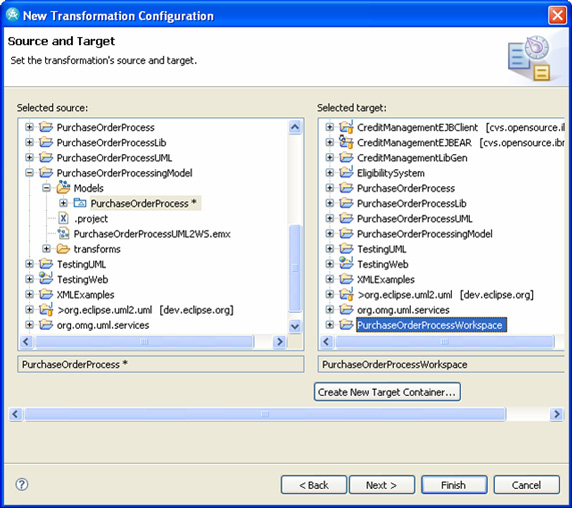Select .project in the source tree
Screen dimensions: 572x508
[x=90, y=219]
